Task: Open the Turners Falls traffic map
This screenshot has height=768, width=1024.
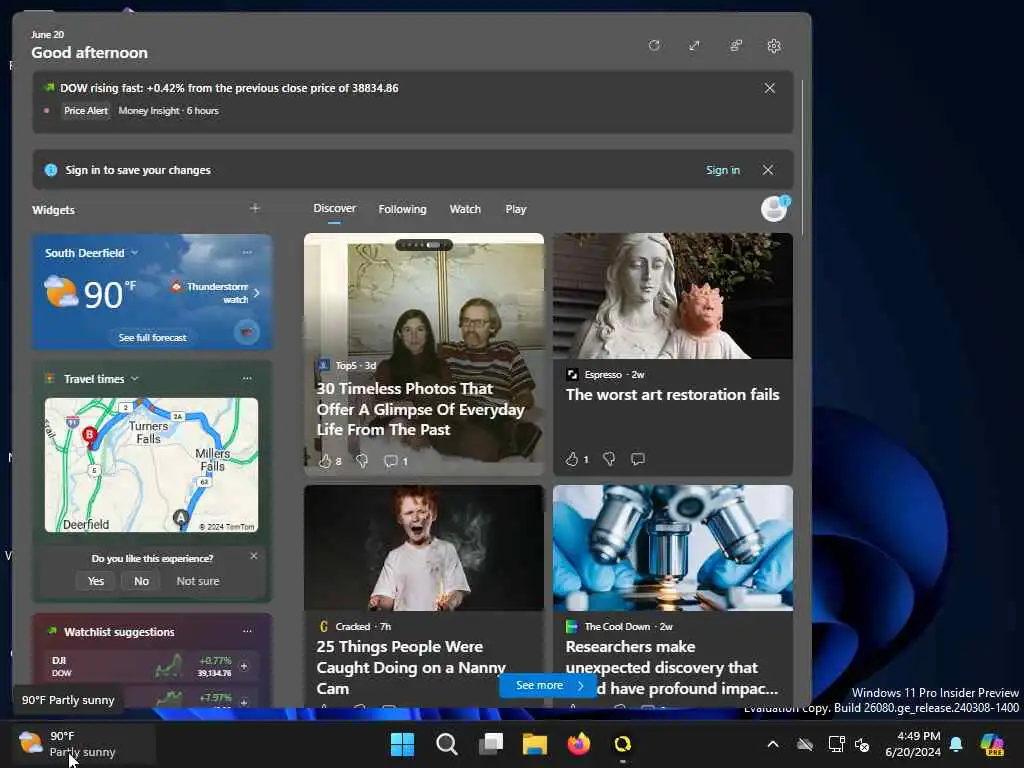Action: tap(152, 465)
